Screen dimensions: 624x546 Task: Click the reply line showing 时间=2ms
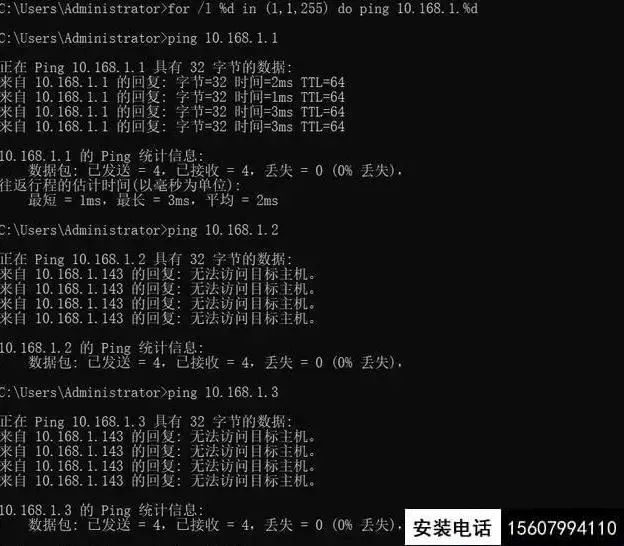pyautogui.click(x=172, y=82)
